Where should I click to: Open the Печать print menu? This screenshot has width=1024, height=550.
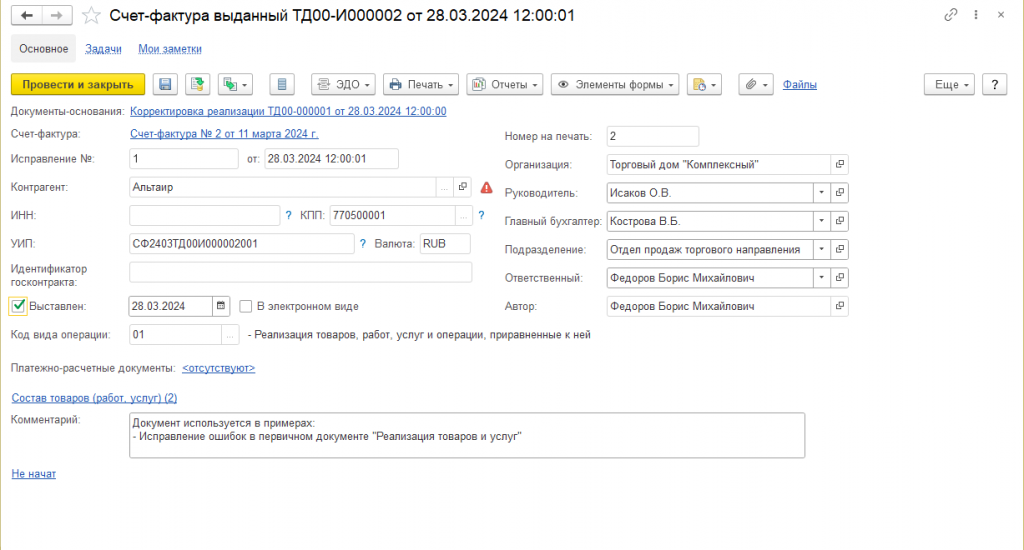pos(421,84)
